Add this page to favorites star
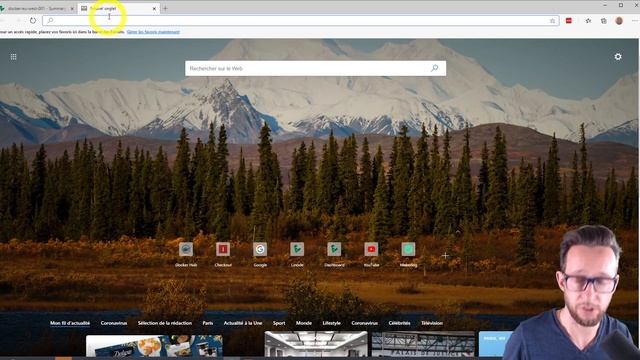640x360 pixels. 552,21
